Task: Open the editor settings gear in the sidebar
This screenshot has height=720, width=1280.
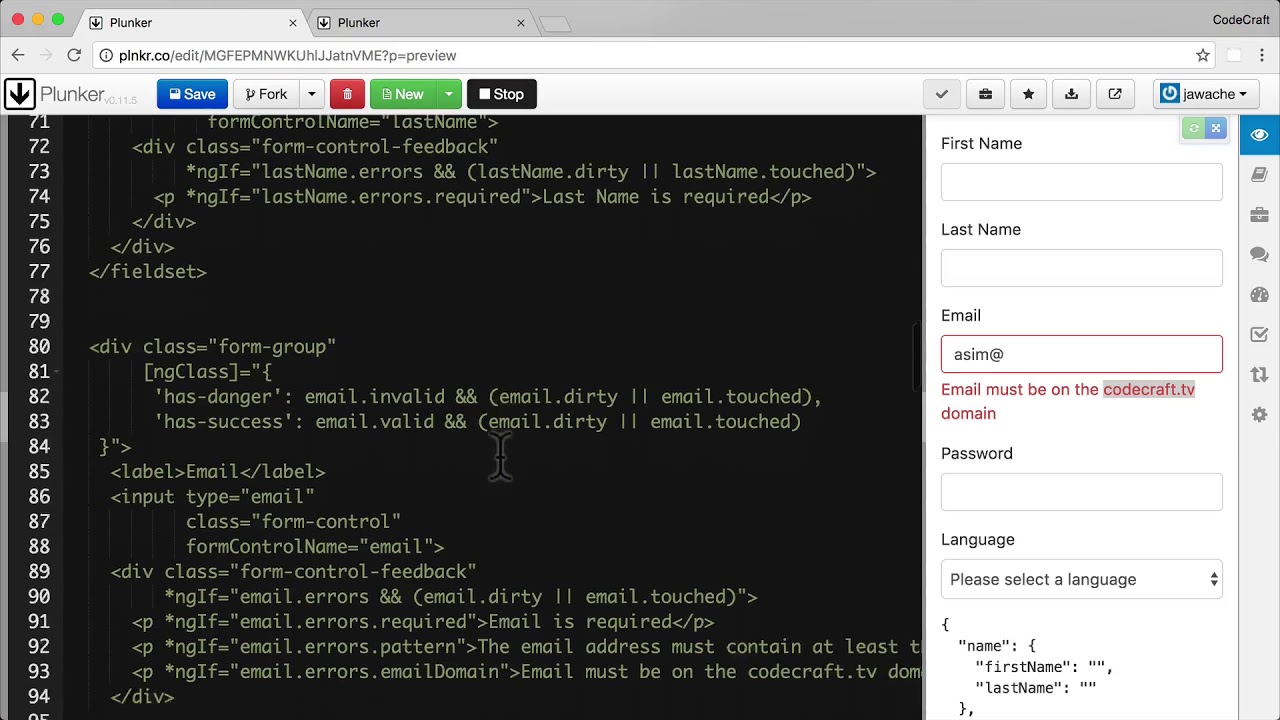Action: point(1259,415)
